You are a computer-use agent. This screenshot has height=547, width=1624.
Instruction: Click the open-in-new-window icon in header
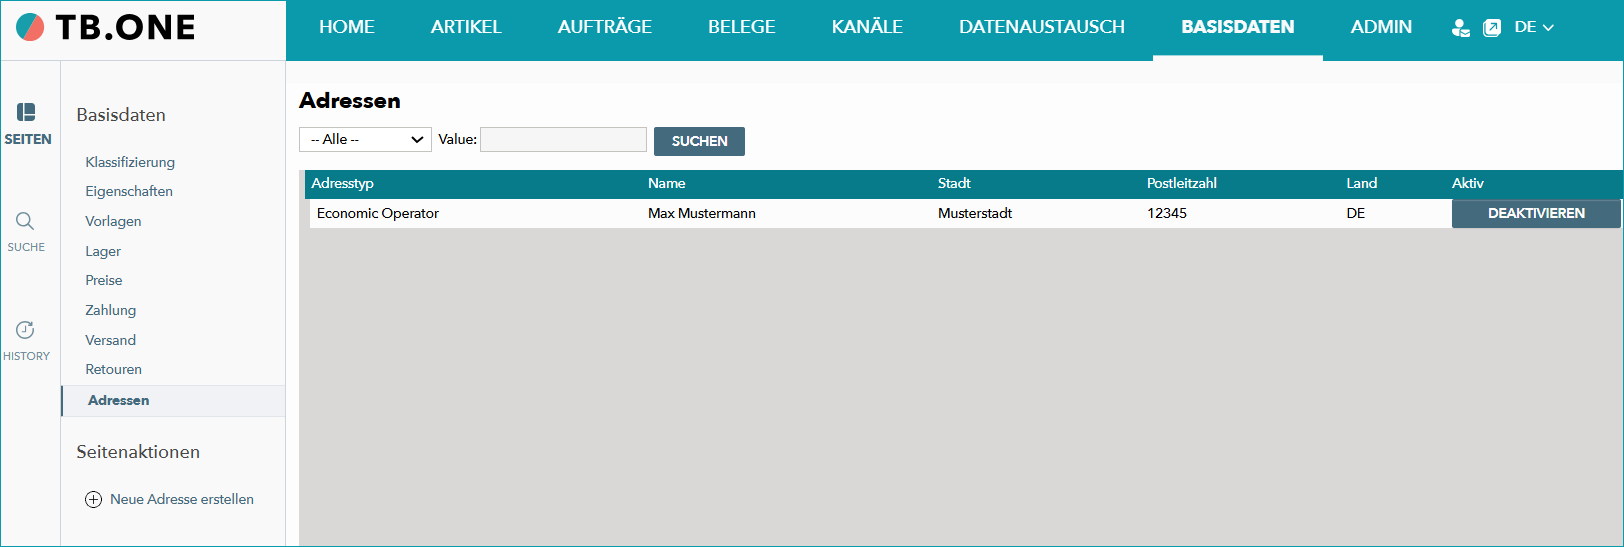(1492, 28)
